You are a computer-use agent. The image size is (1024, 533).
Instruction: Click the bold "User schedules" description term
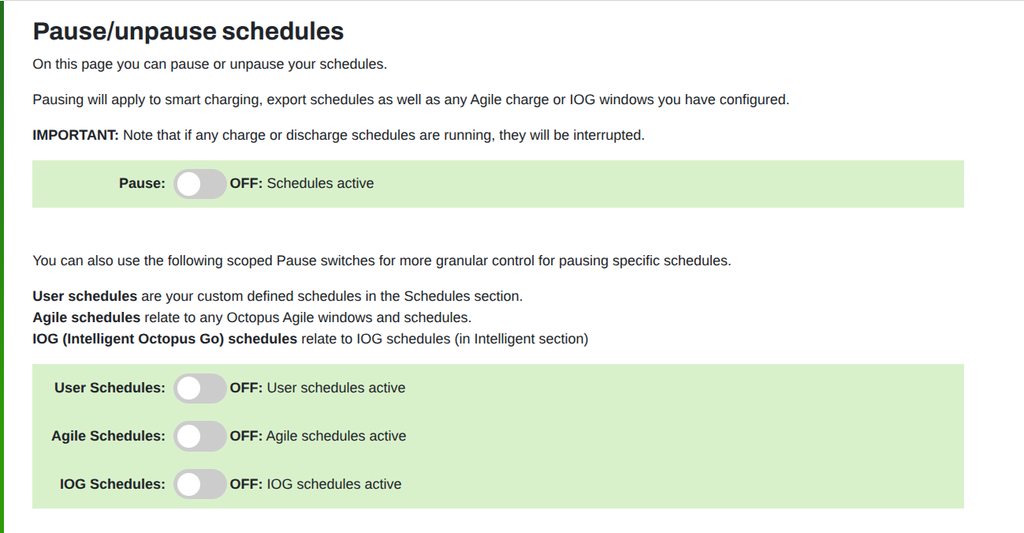85,296
